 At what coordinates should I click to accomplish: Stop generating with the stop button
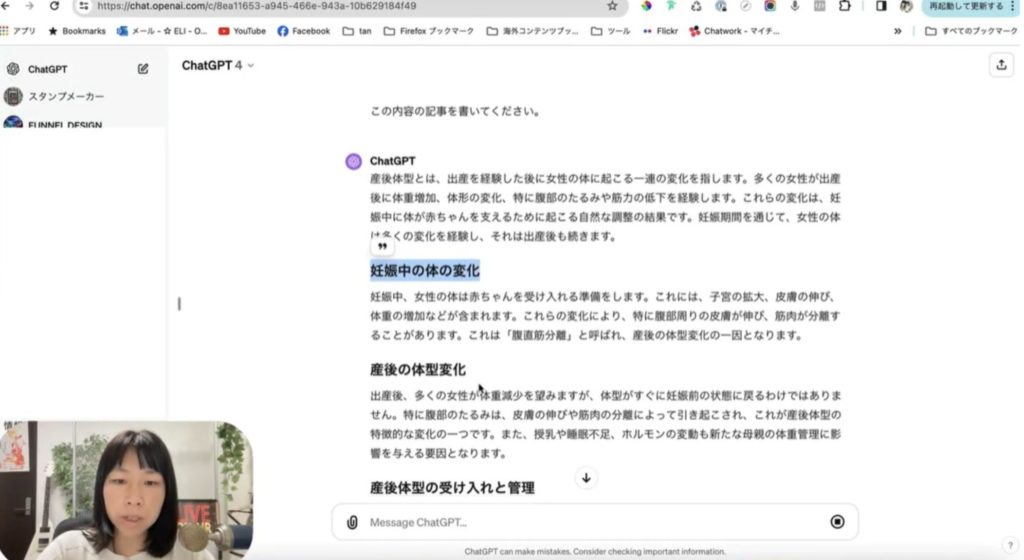coord(837,521)
